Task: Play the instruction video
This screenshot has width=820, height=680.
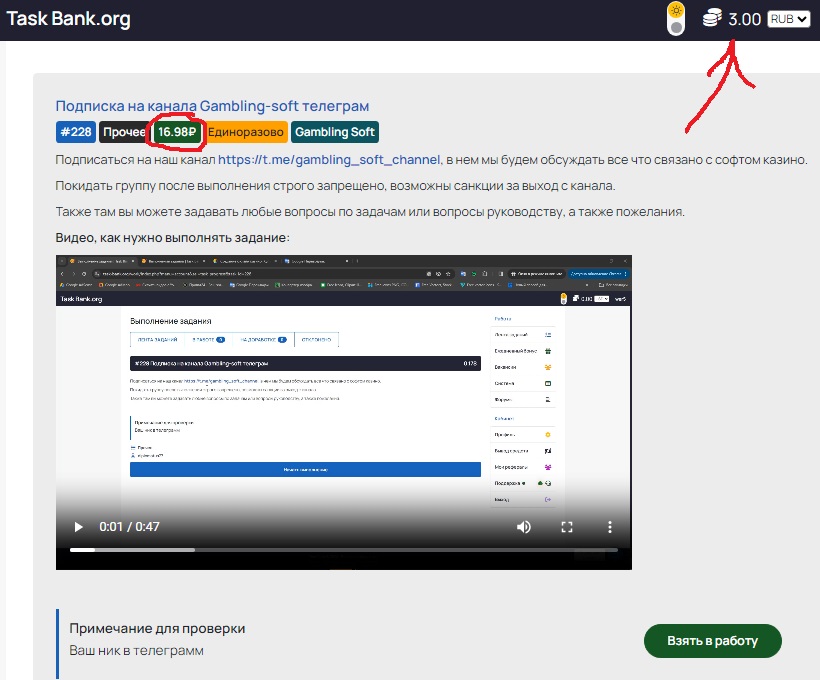Action: pos(78,527)
